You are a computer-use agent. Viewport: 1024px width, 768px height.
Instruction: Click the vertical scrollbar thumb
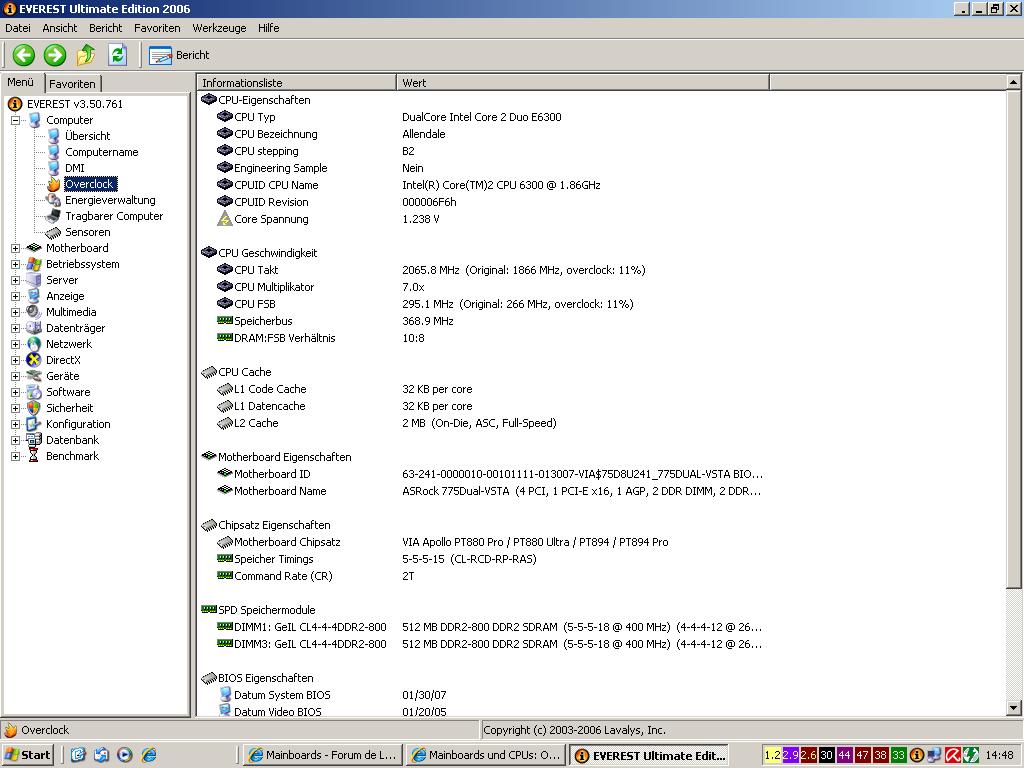click(1013, 338)
